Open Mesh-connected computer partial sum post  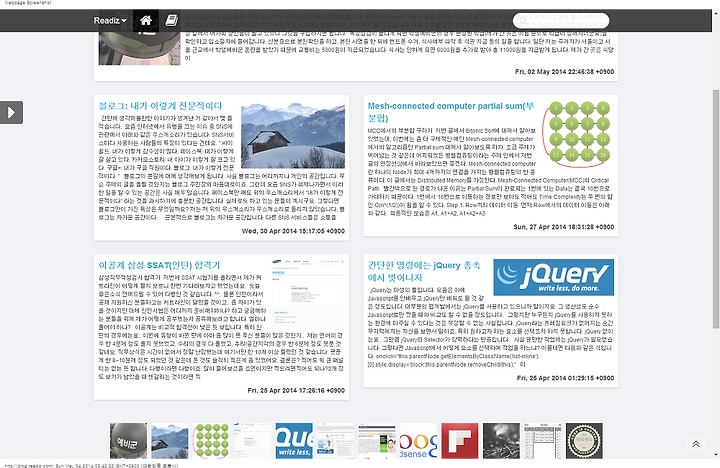(451, 112)
